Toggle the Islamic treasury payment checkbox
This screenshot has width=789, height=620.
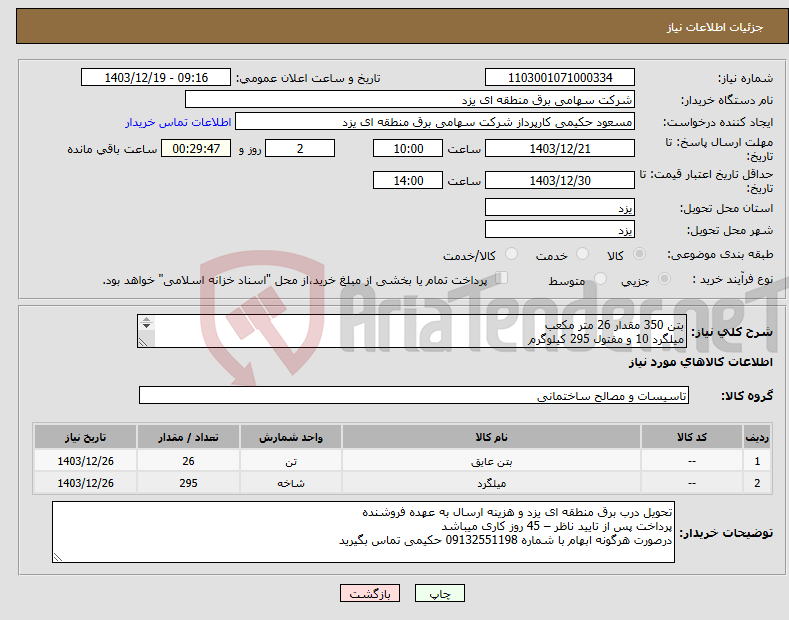pos(502,278)
